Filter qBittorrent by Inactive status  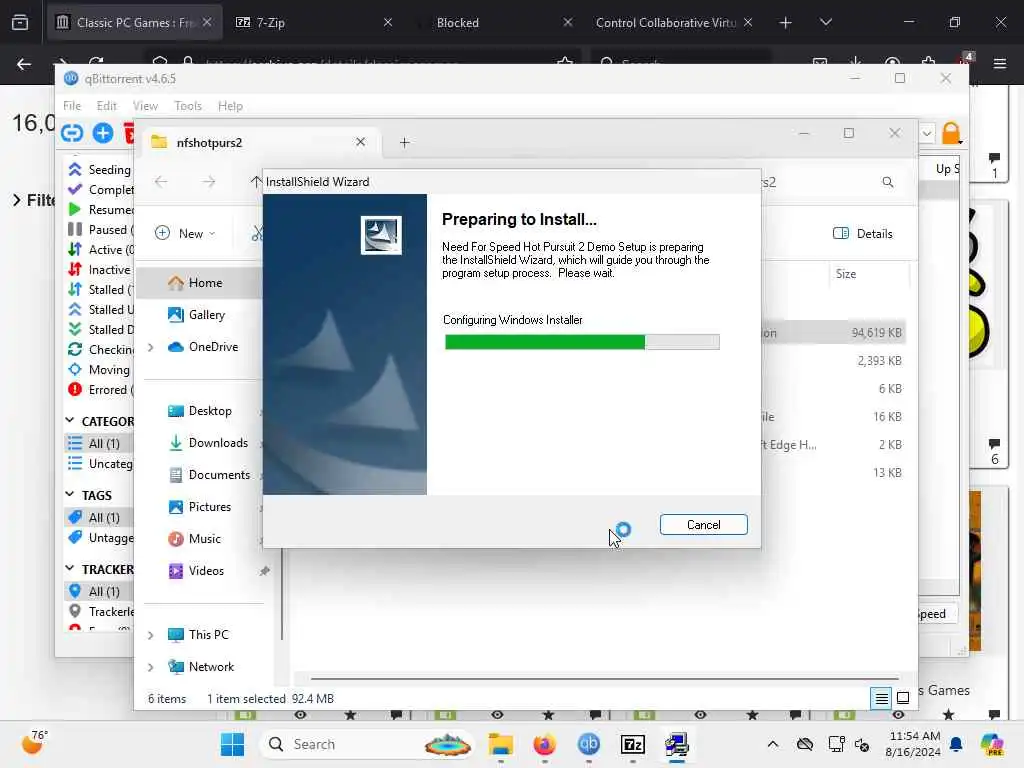pos(100,270)
